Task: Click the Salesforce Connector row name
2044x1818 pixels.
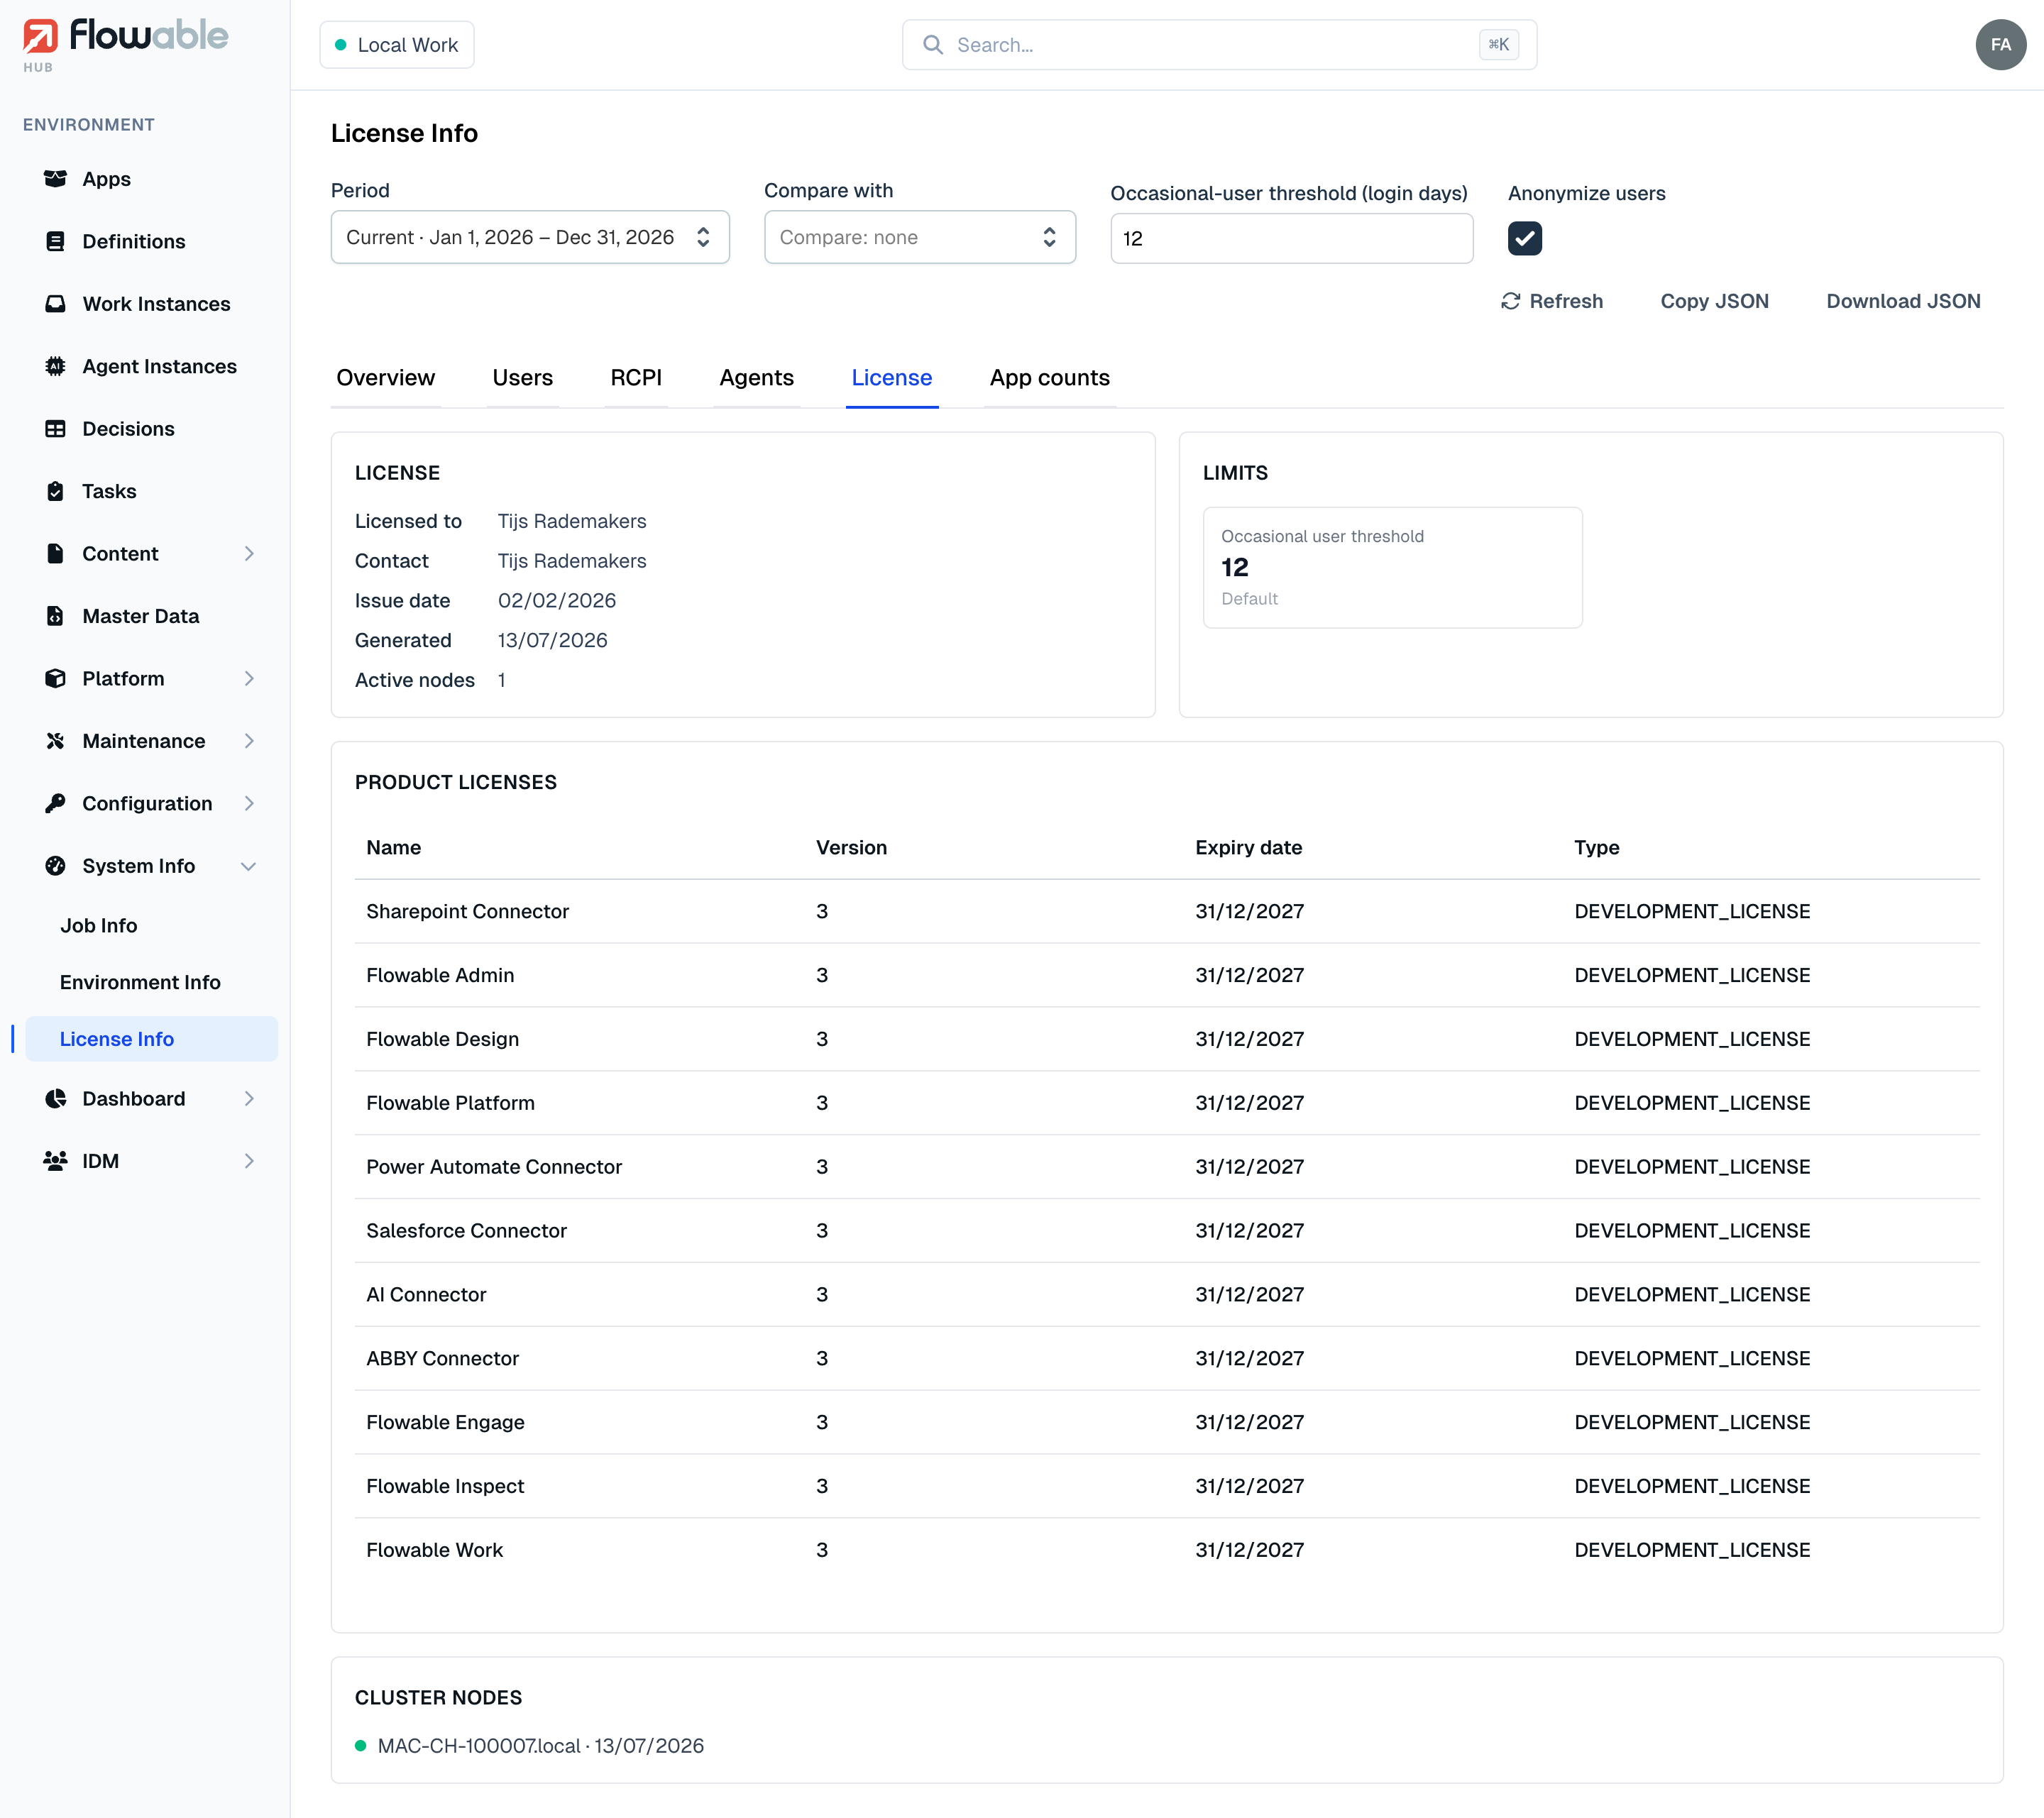Action: (x=466, y=1231)
